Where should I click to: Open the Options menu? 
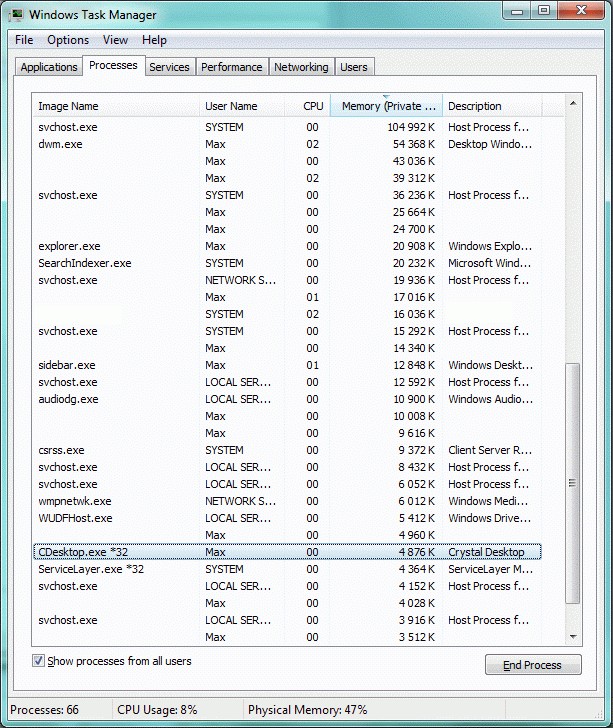(68, 40)
